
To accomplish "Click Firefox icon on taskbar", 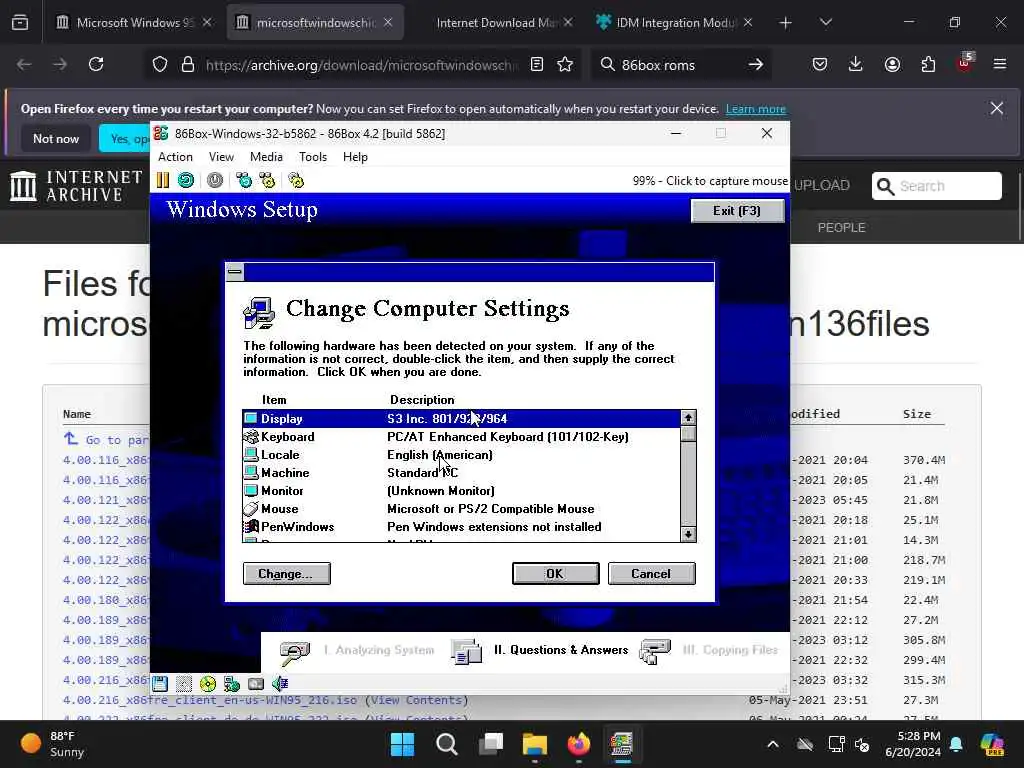I will coord(579,744).
